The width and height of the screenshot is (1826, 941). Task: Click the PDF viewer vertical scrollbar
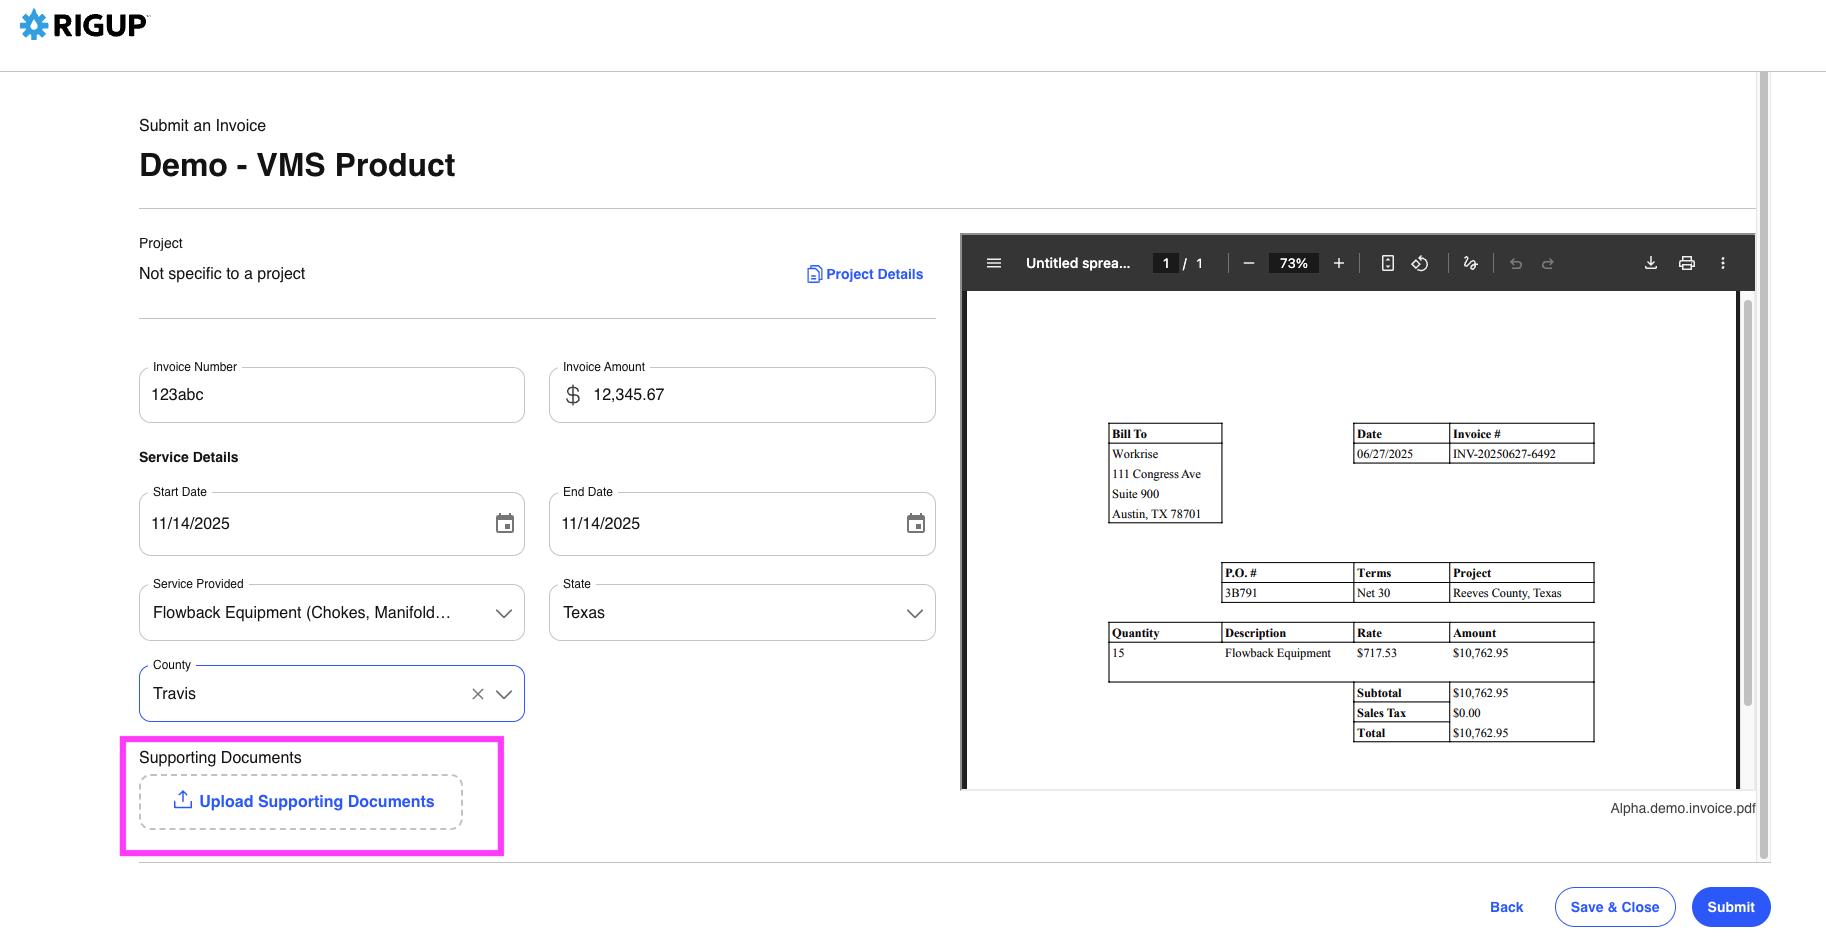pos(1748,503)
